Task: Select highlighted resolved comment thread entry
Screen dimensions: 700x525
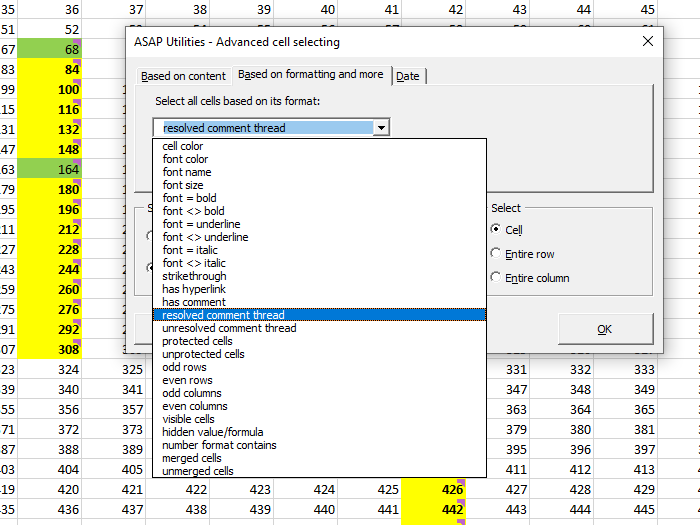Action: [x=319, y=315]
